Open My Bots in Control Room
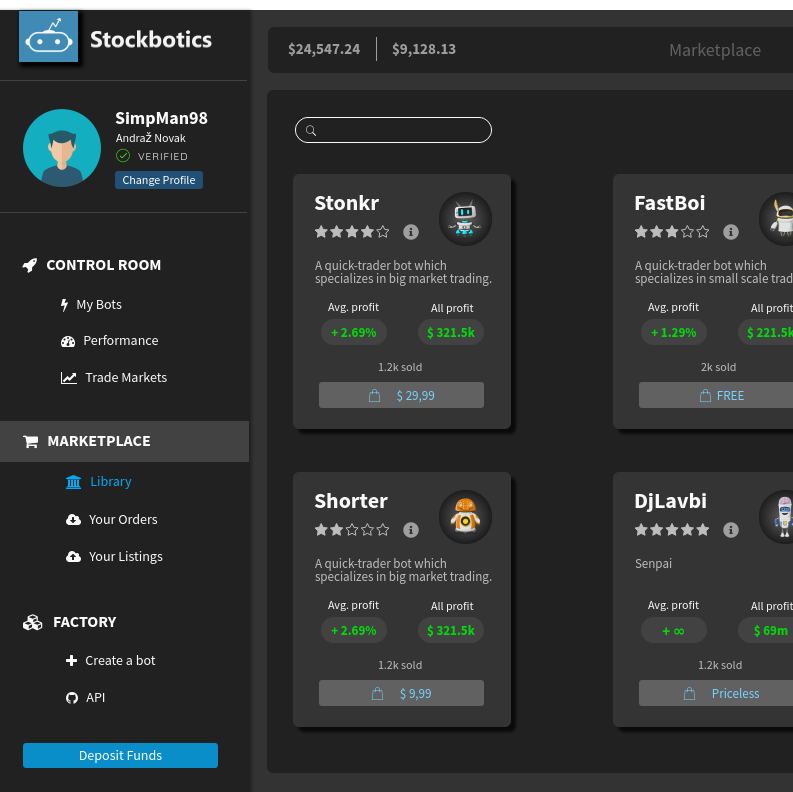The image size is (793, 792). 98,305
